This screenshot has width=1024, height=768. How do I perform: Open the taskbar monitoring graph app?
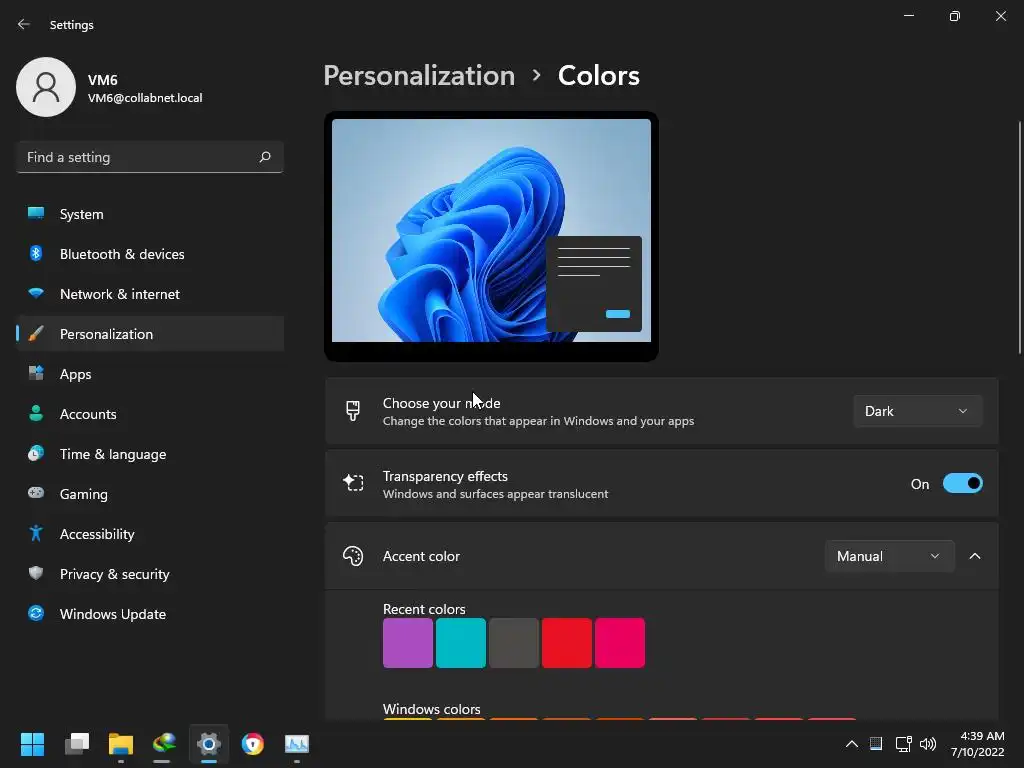pos(297,744)
